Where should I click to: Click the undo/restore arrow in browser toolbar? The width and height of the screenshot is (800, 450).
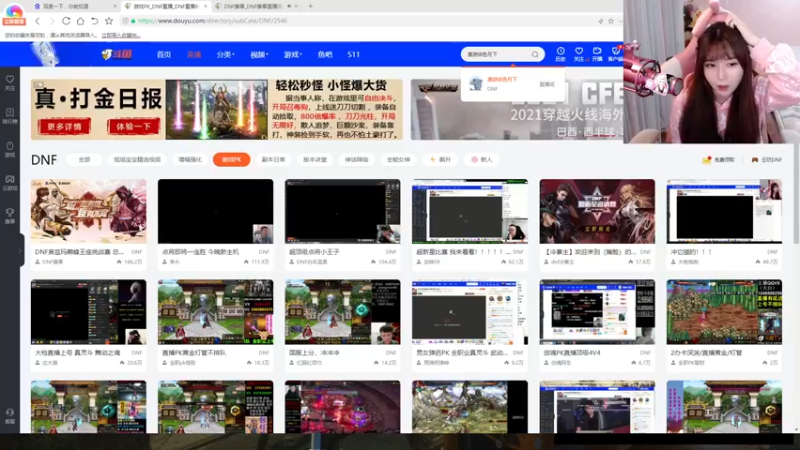tap(94, 21)
